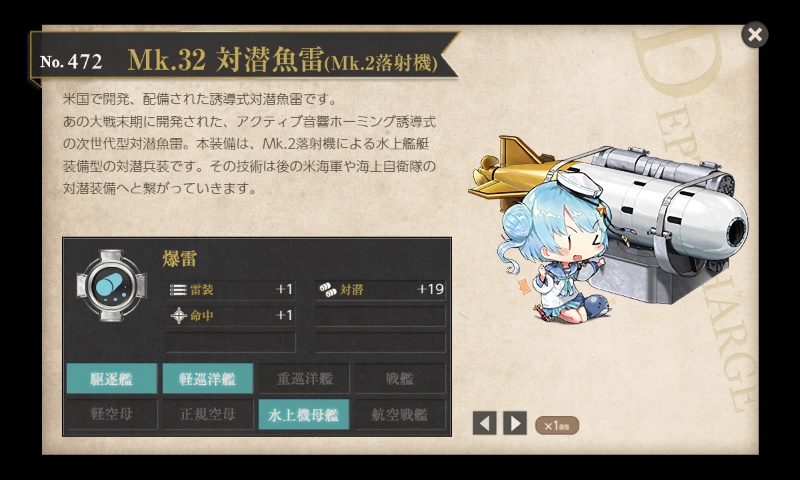Click the depth charge equipment type icon

[111, 285]
